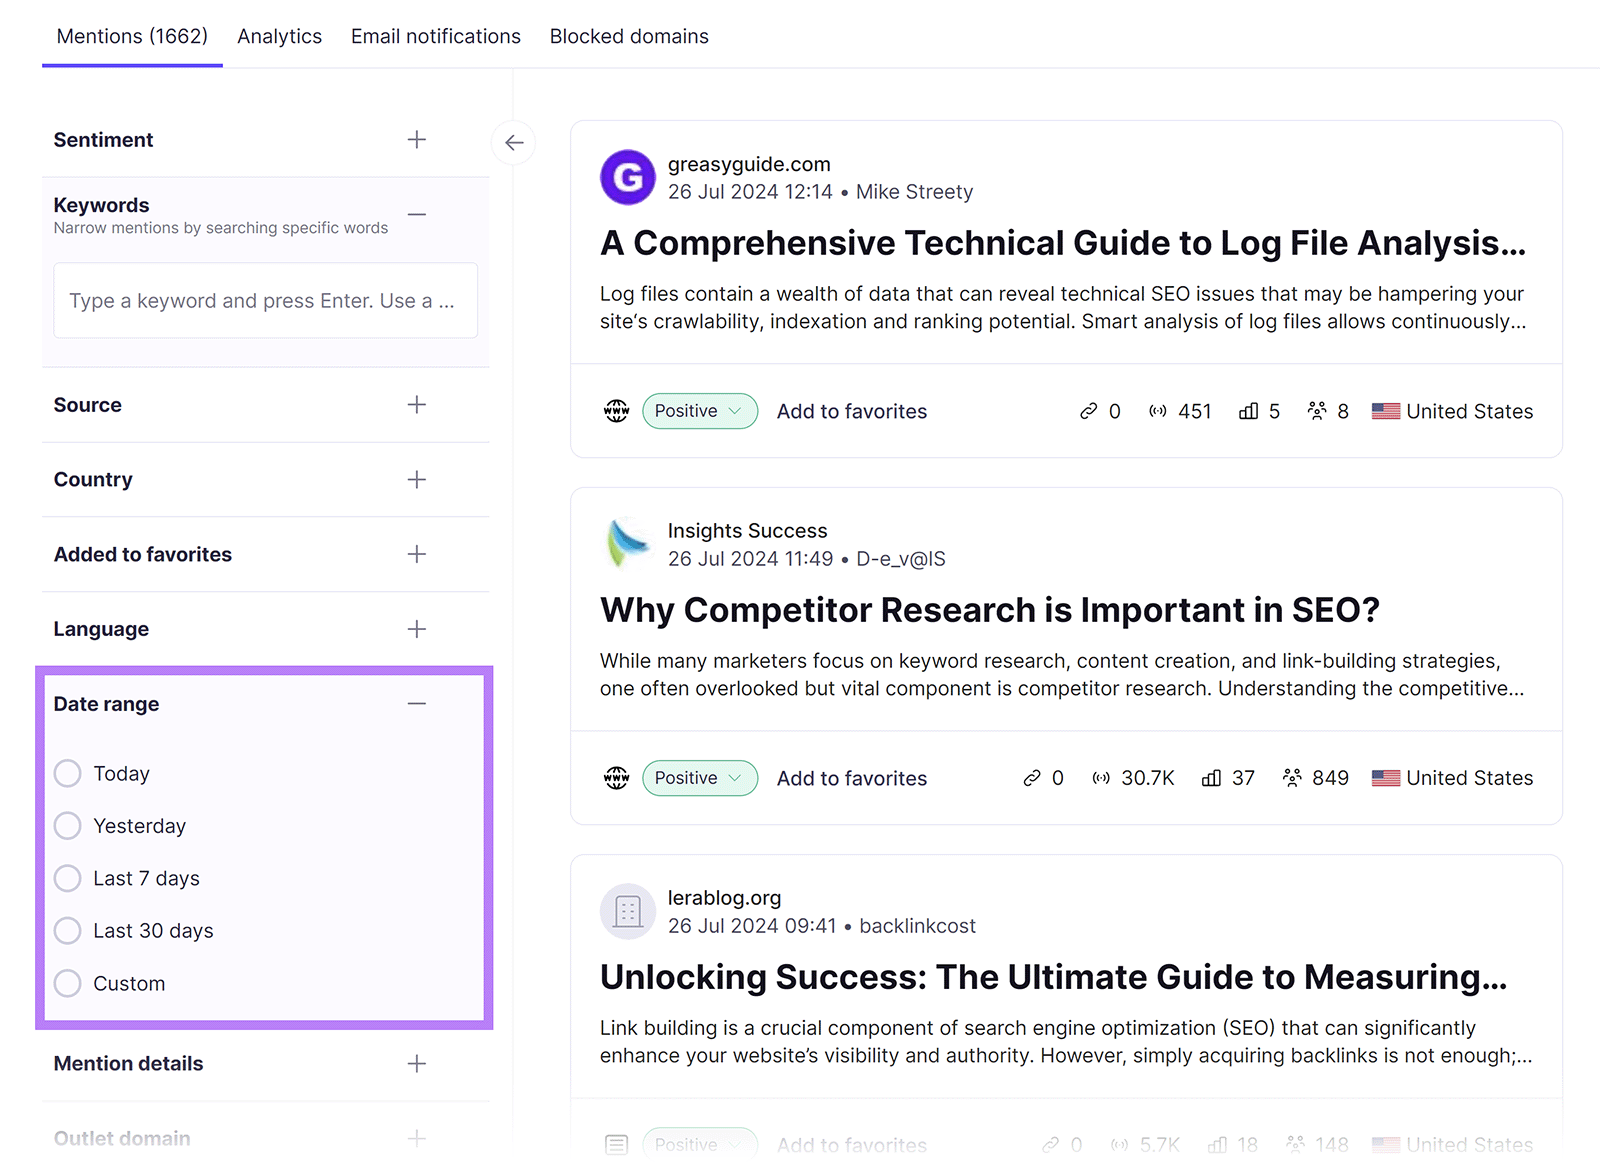
Task: Switch to the Analytics tab
Action: [279, 36]
